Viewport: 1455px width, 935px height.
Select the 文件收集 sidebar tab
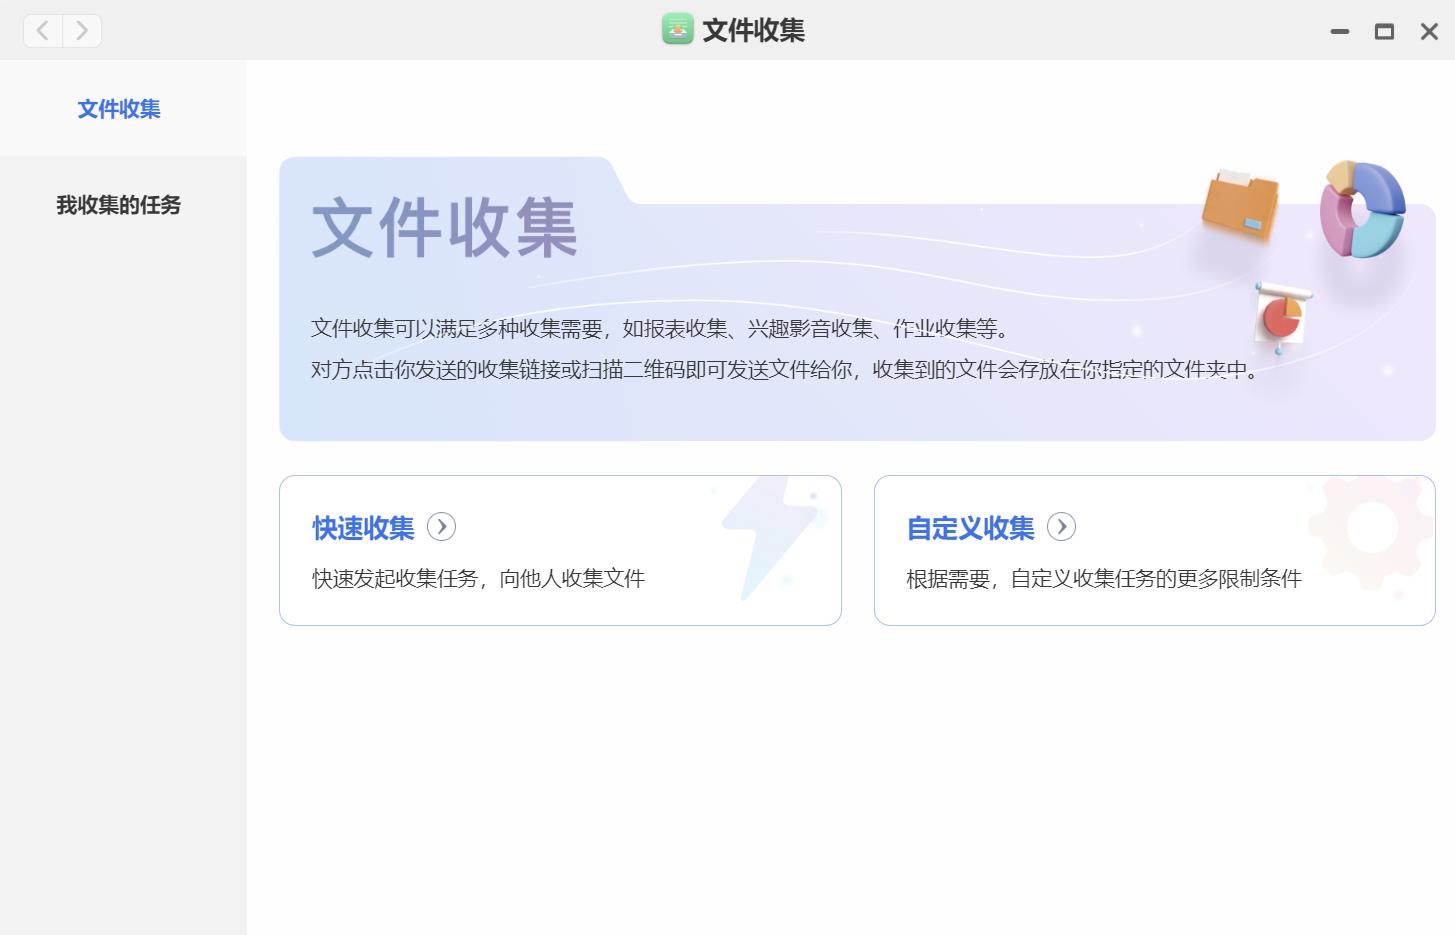[118, 109]
